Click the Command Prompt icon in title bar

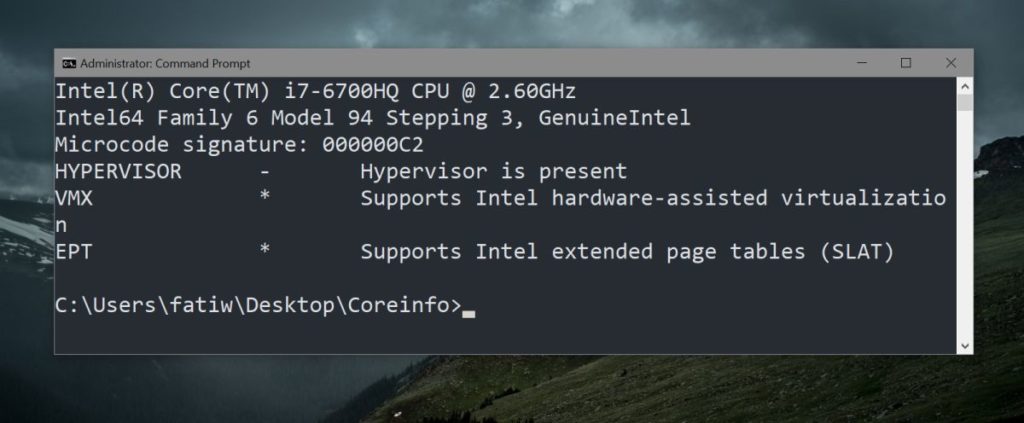point(69,63)
